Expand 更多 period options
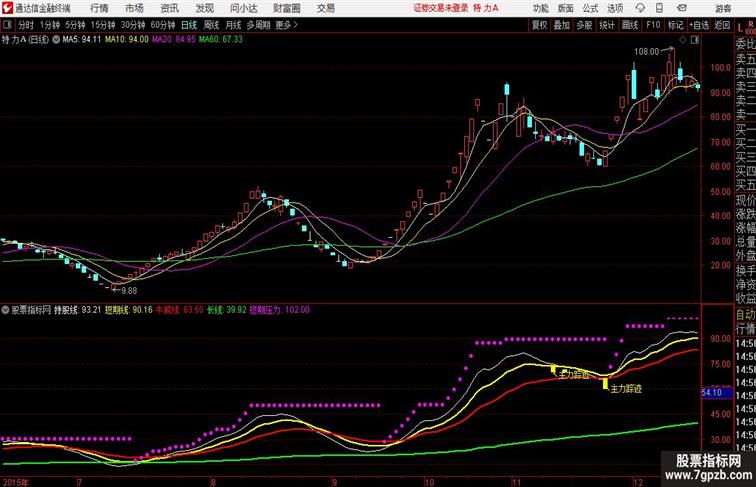This screenshot has height=487, width=756. 287,25
